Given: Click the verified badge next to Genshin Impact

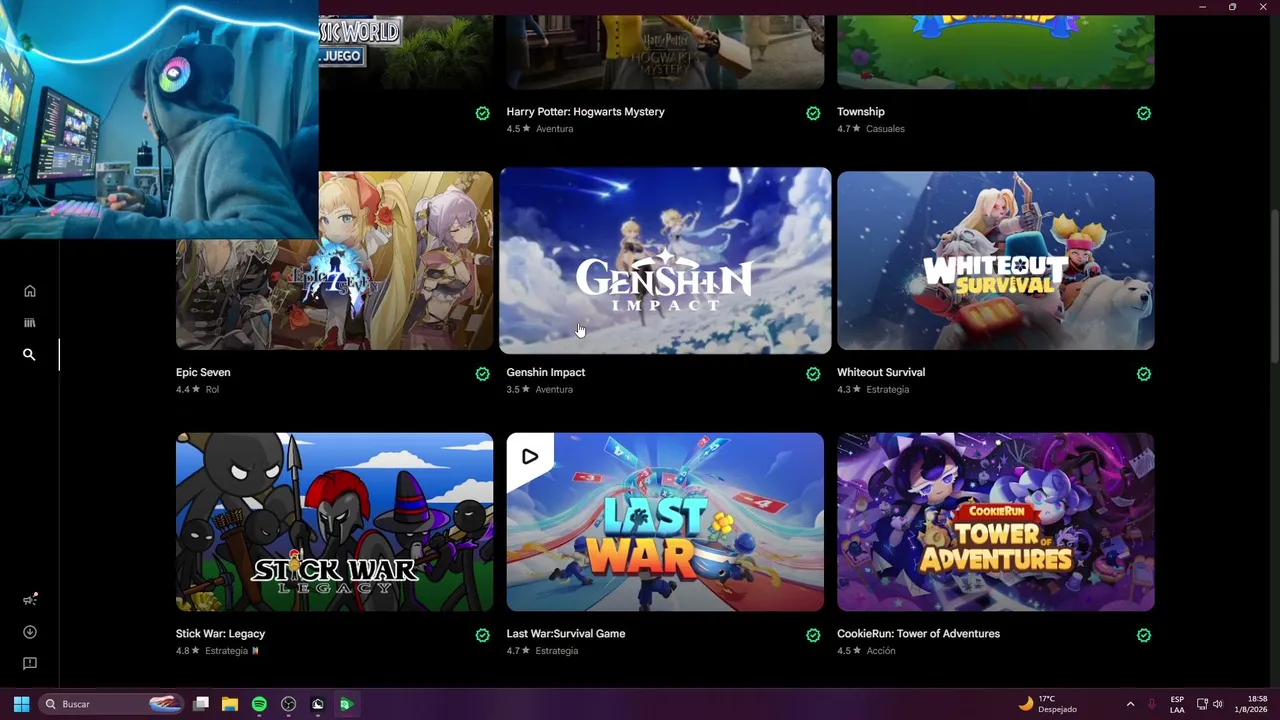Looking at the screenshot, I should [x=813, y=374].
